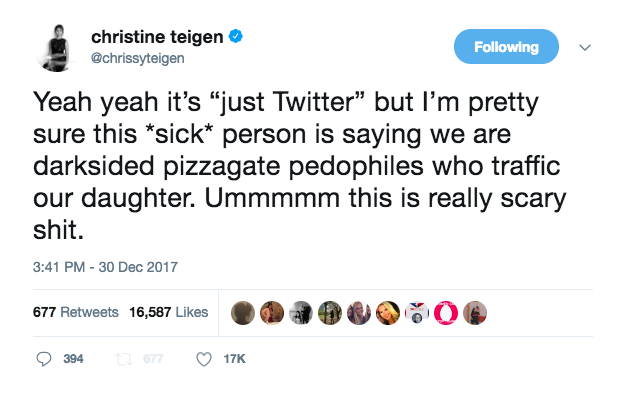Image resolution: width=628 pixels, height=395 pixels.
Task: Click the greyed 677 retweet count
Action: tap(153, 359)
